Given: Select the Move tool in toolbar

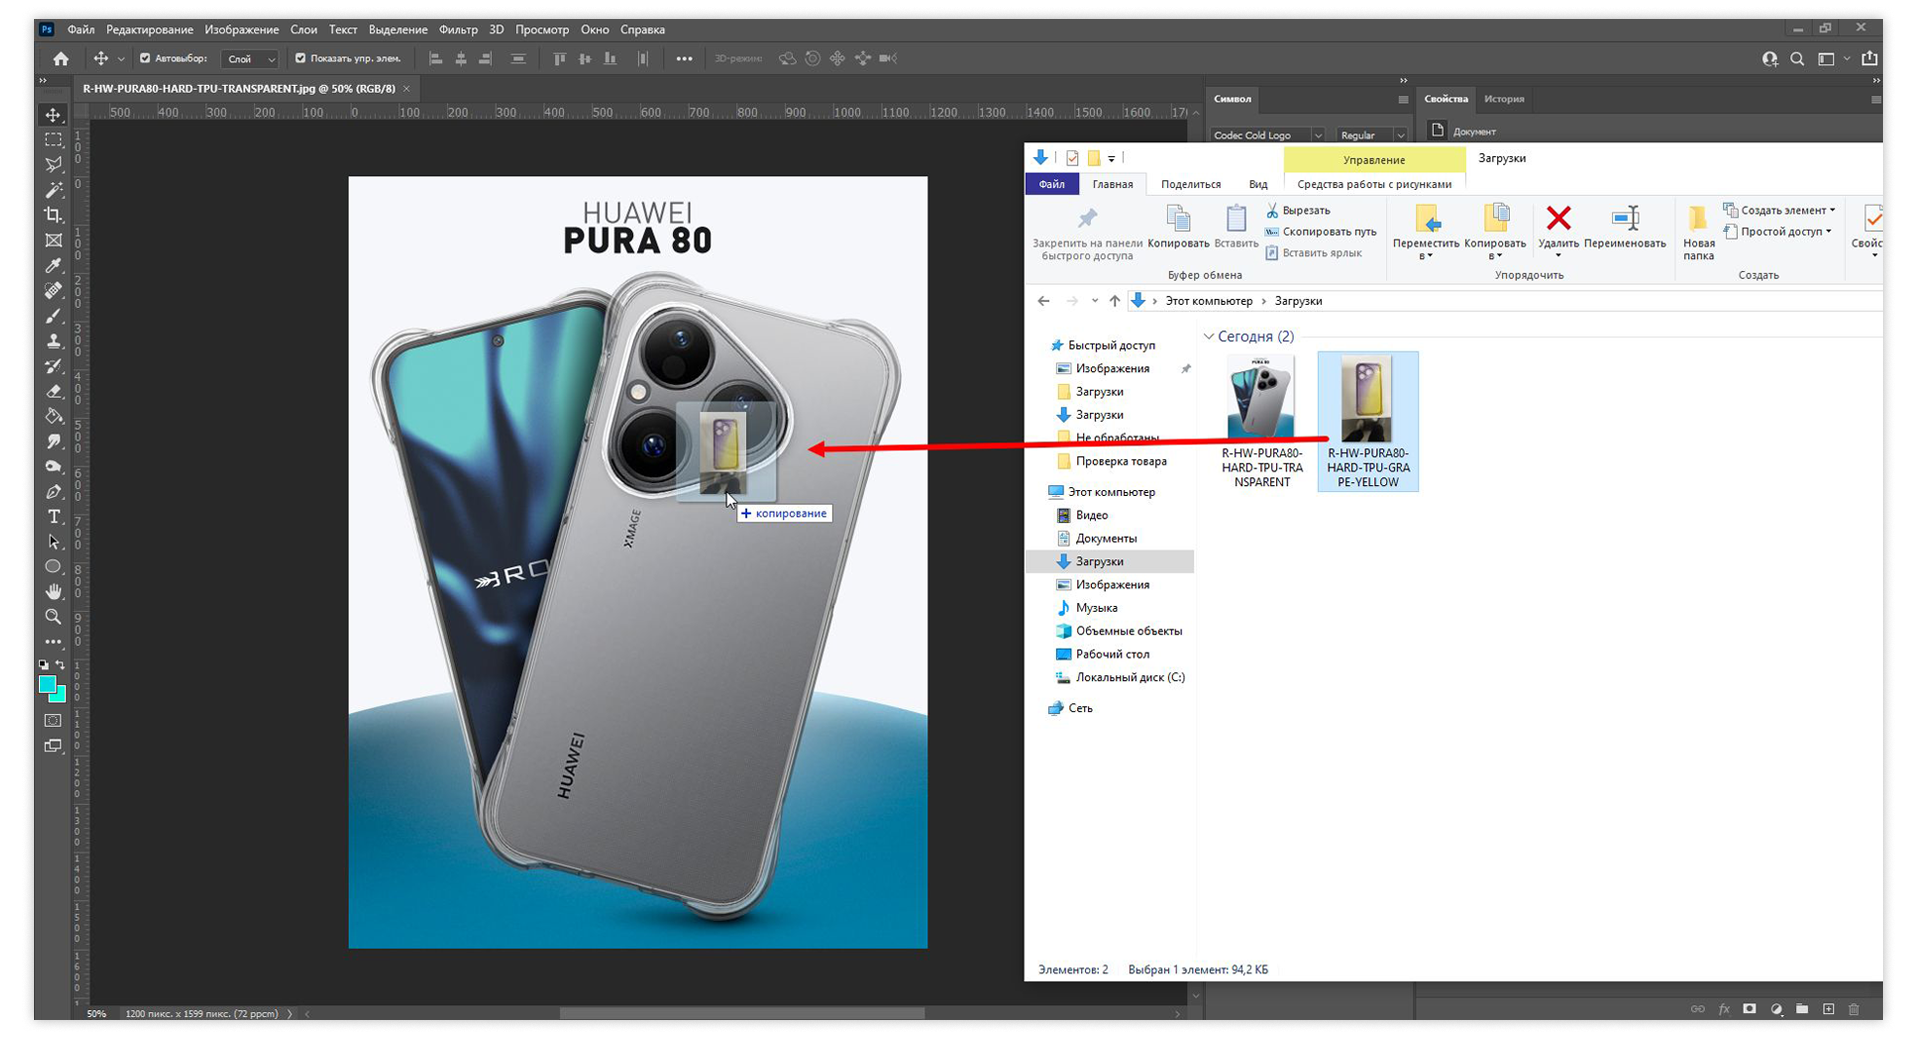Looking at the screenshot, I should click(x=53, y=115).
